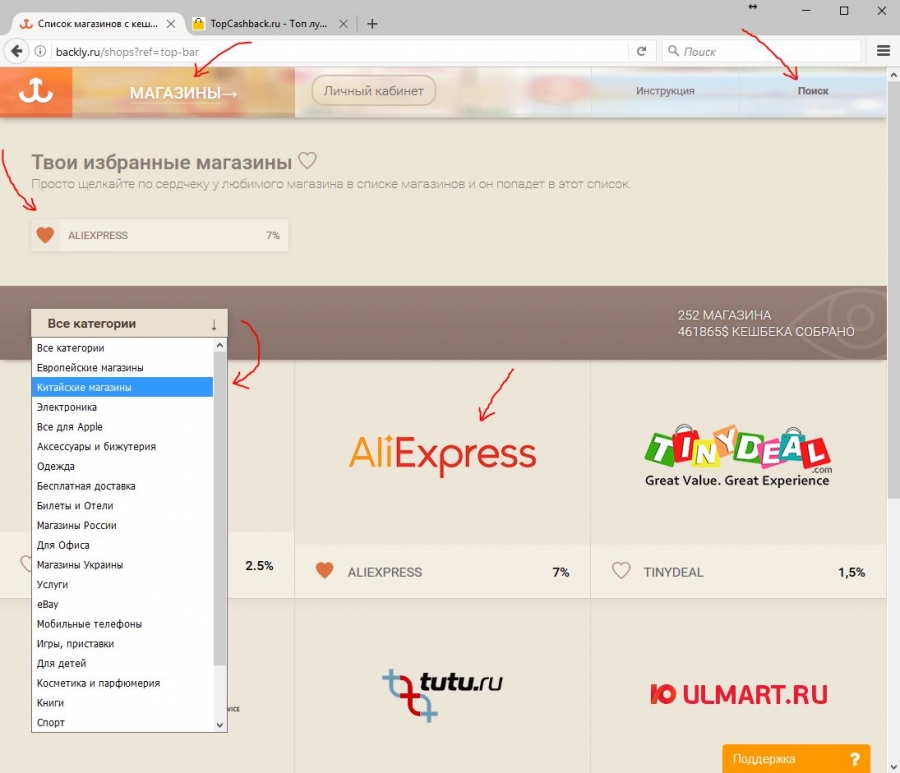Select Китайские магазины category
This screenshot has width=900, height=773.
point(122,387)
